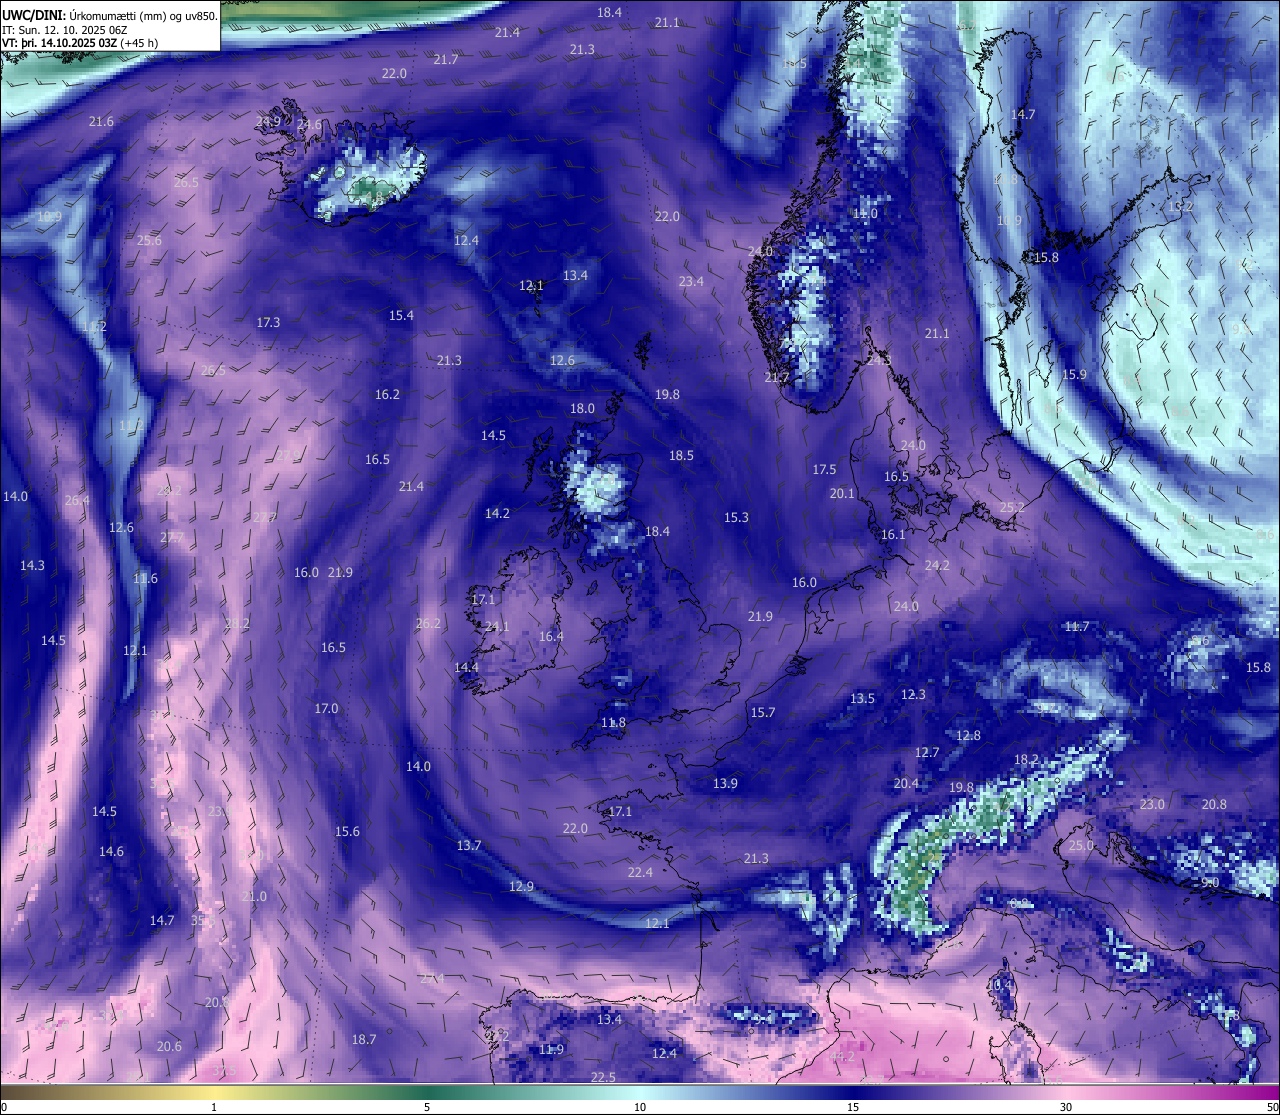1280x1115 pixels.
Task: Click the map value '15.6'
Action: 347,832
